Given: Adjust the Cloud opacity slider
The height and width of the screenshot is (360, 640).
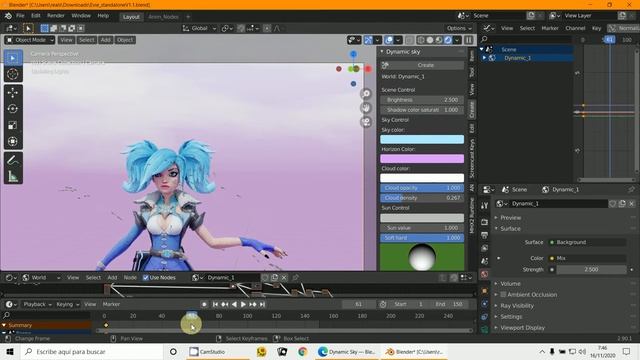Looking at the screenshot, I should [x=422, y=188].
